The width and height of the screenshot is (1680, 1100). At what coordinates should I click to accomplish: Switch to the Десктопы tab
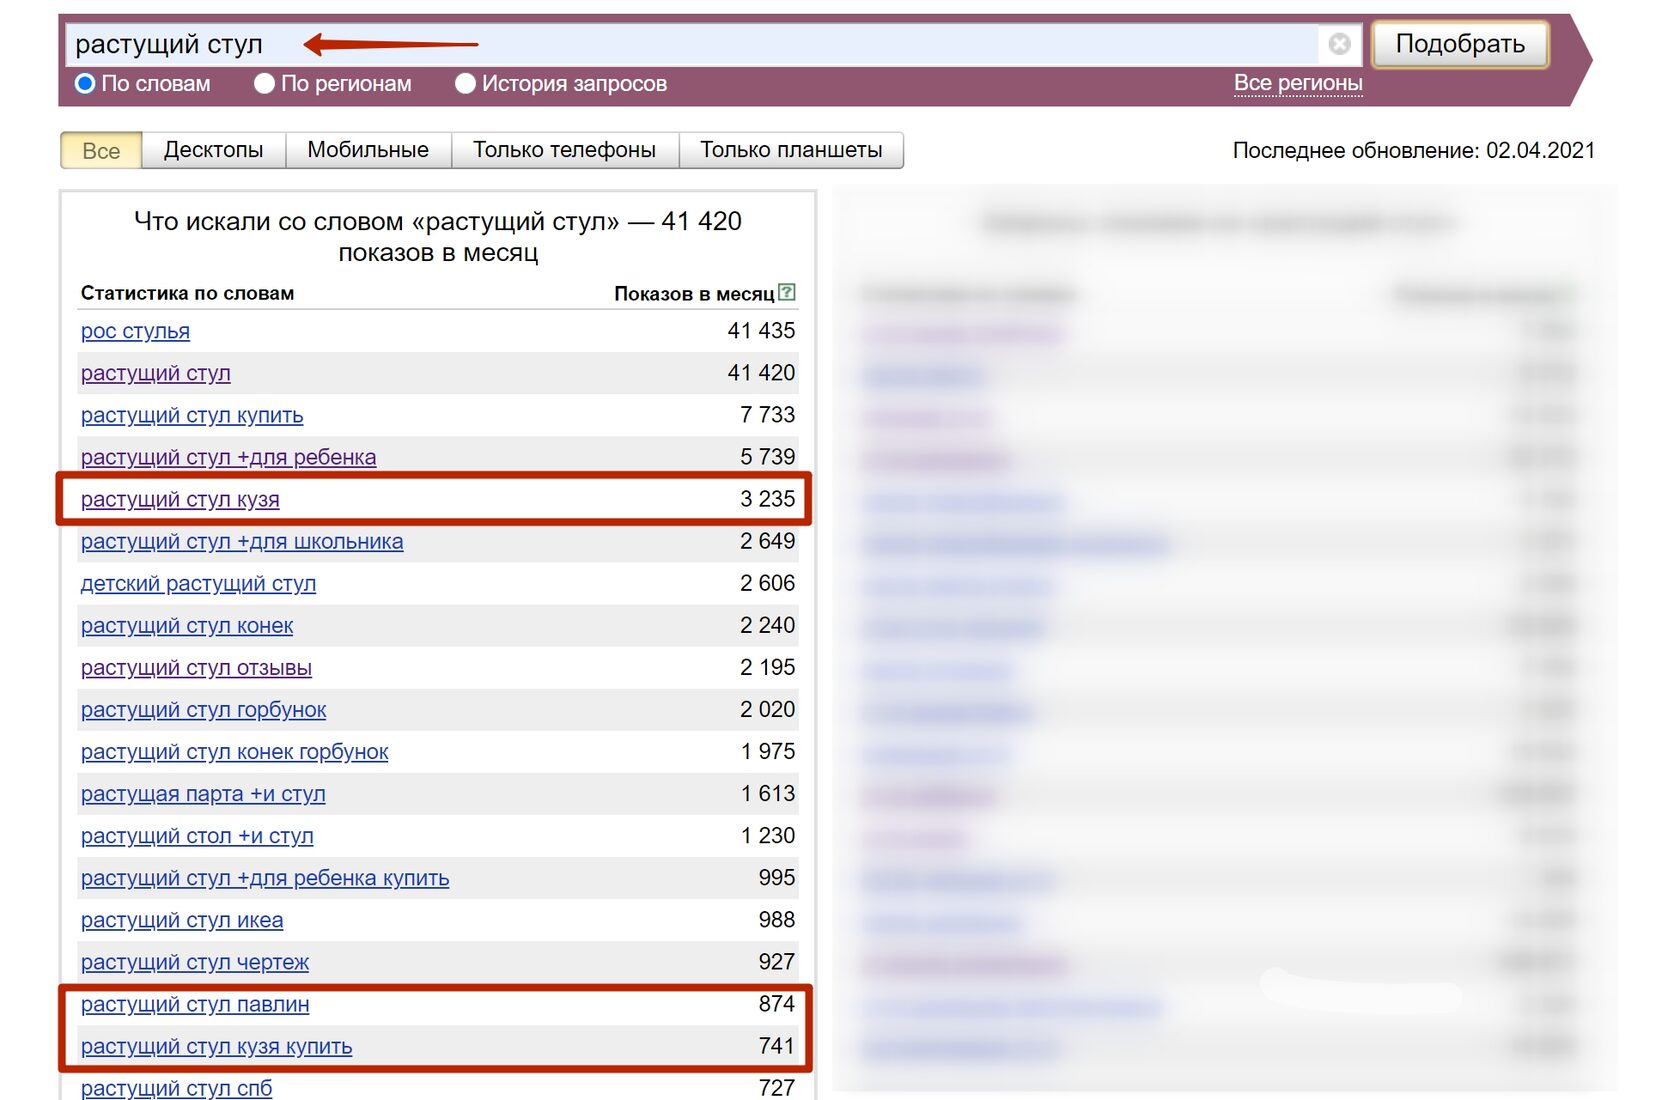pyautogui.click(x=213, y=150)
